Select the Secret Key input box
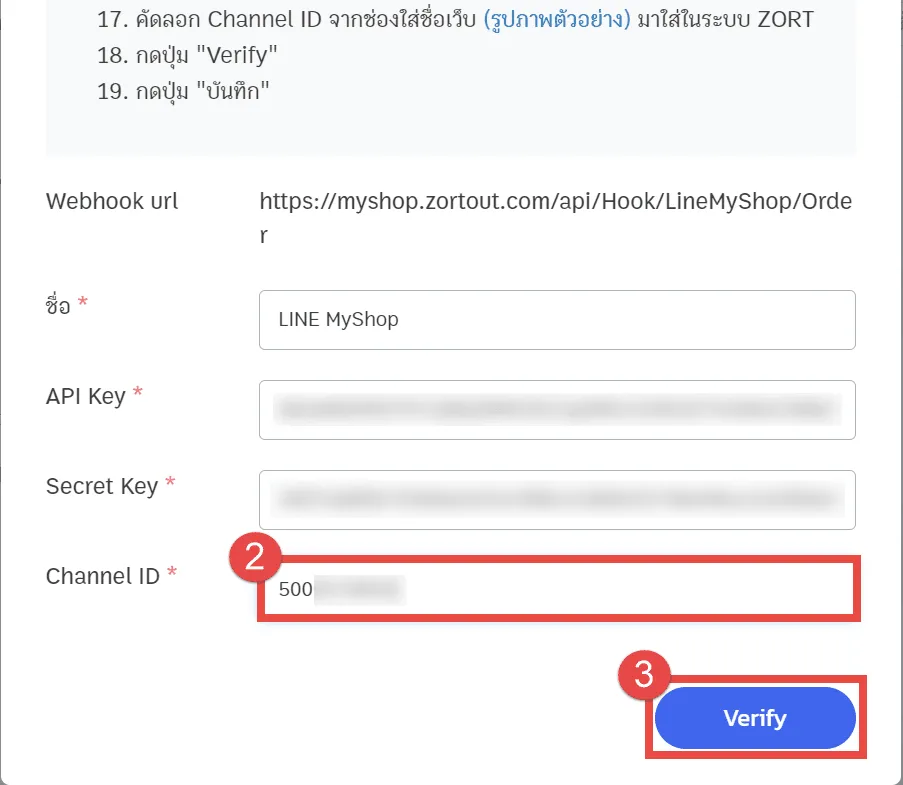 click(x=556, y=500)
